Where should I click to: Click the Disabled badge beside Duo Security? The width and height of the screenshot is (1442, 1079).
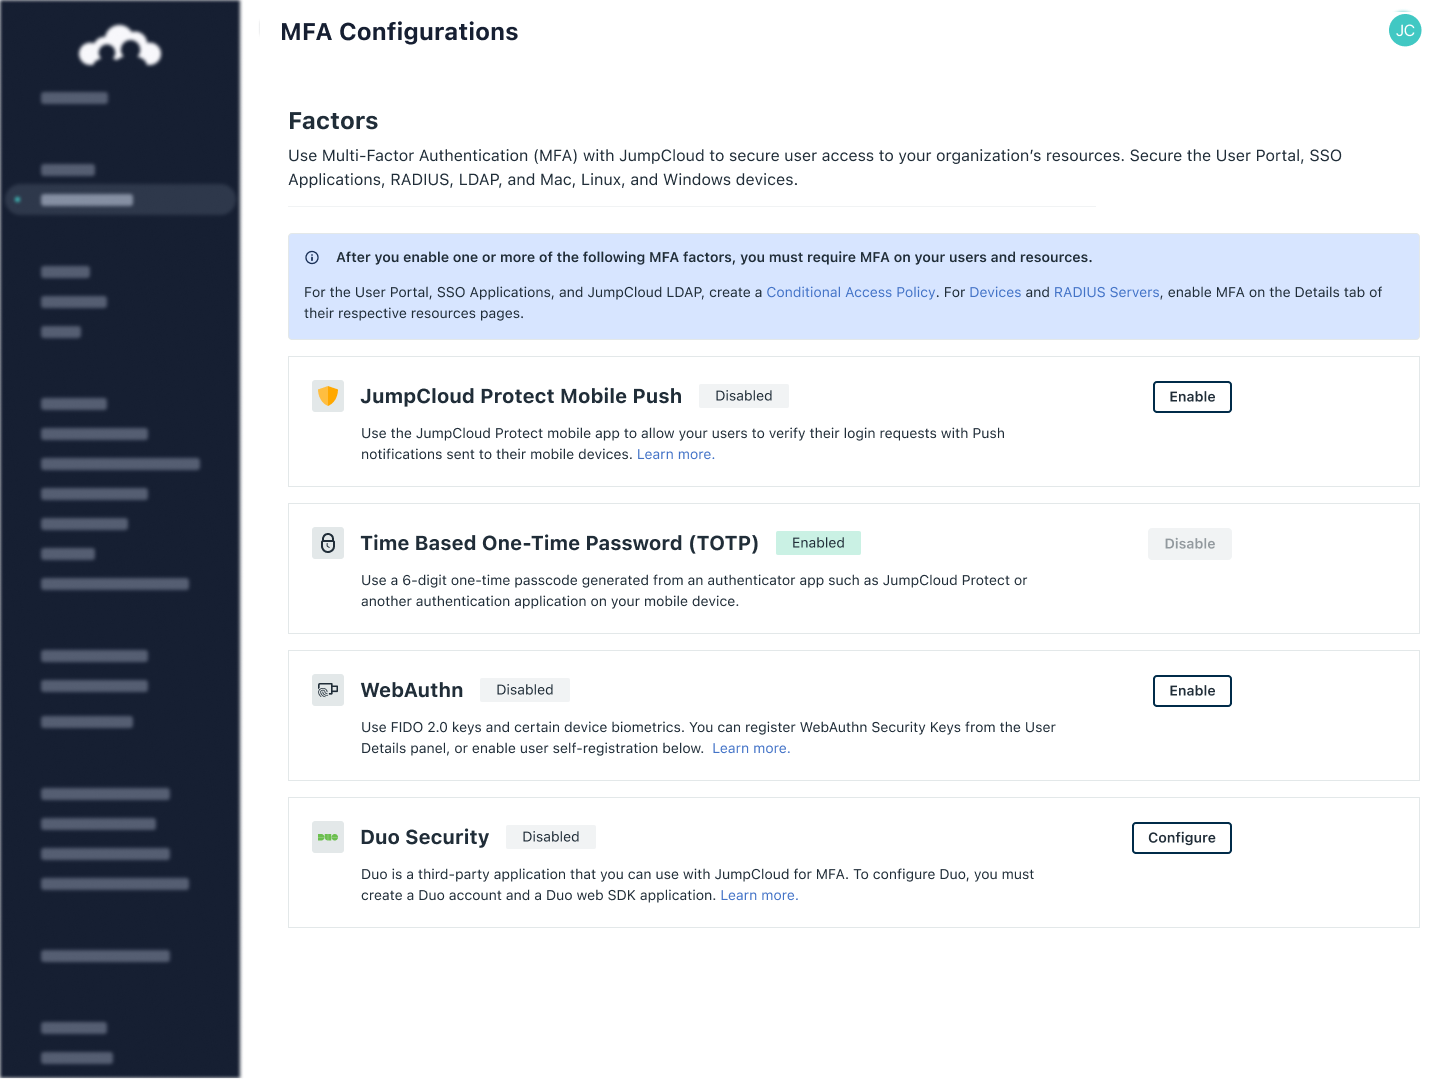[x=550, y=837]
